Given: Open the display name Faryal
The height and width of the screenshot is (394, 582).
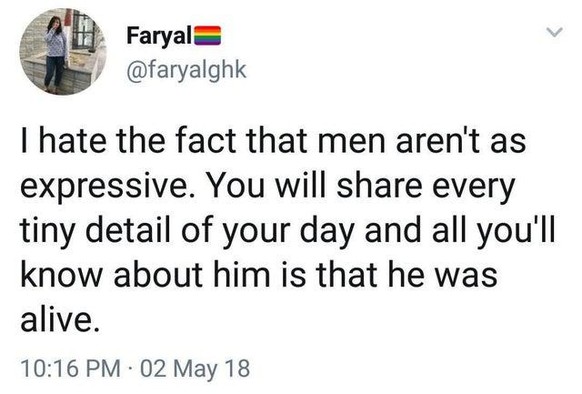Looking at the screenshot, I should pyautogui.click(x=160, y=36).
